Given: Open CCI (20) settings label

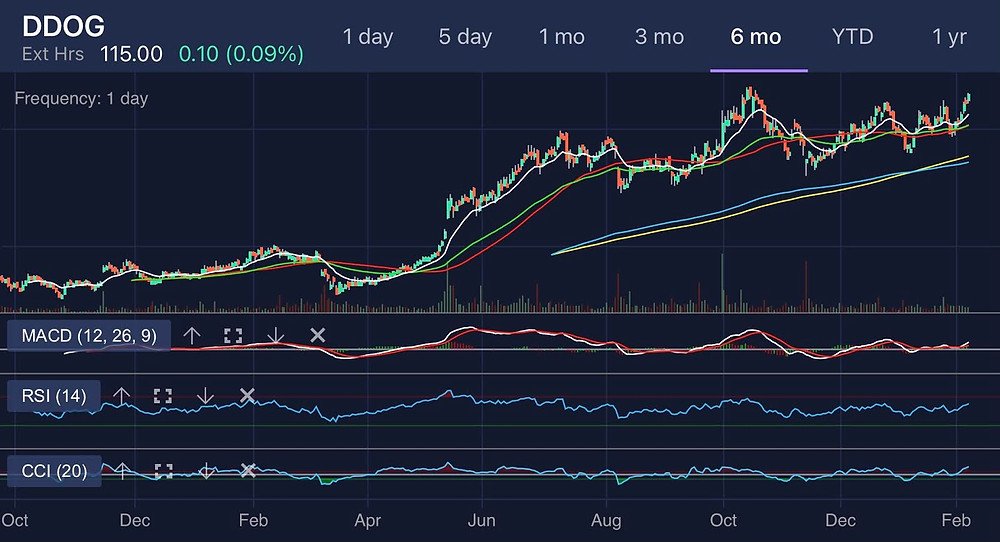Looking at the screenshot, I should (54, 471).
